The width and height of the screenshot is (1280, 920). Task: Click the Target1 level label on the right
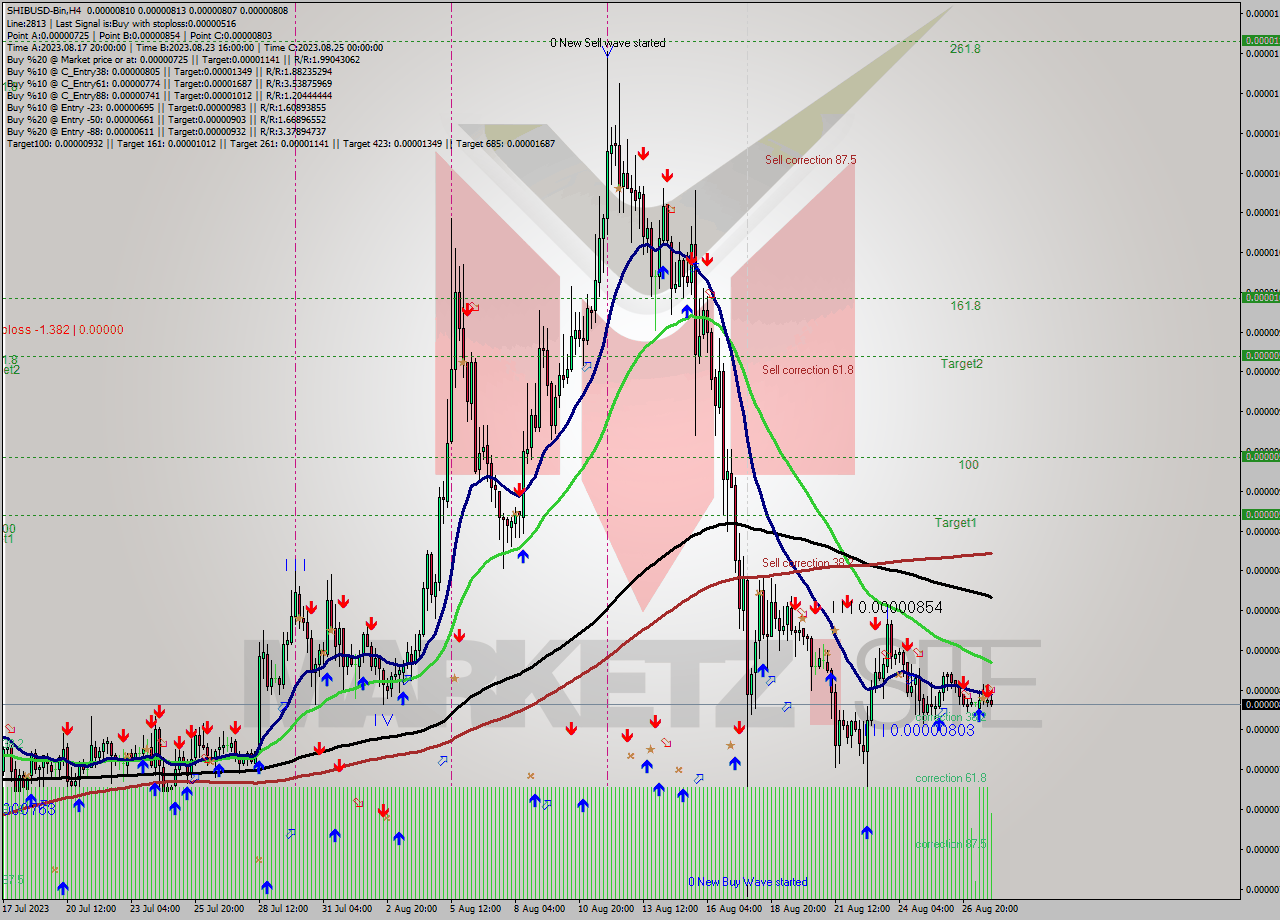click(x=956, y=522)
